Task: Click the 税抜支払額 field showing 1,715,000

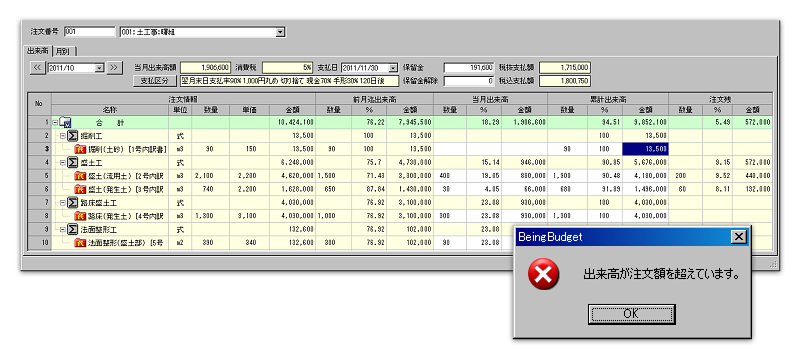Action: 565,67
